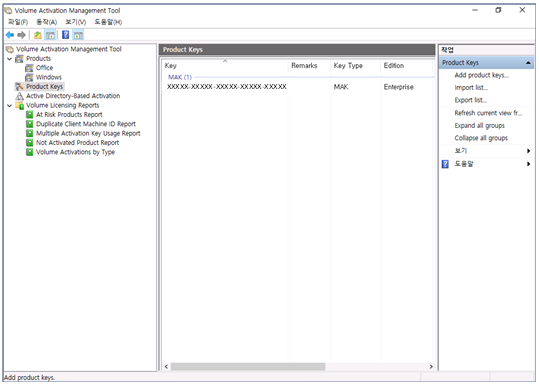The width and height of the screenshot is (539, 384).
Task: Click Add product keys action
Action: click(482, 75)
